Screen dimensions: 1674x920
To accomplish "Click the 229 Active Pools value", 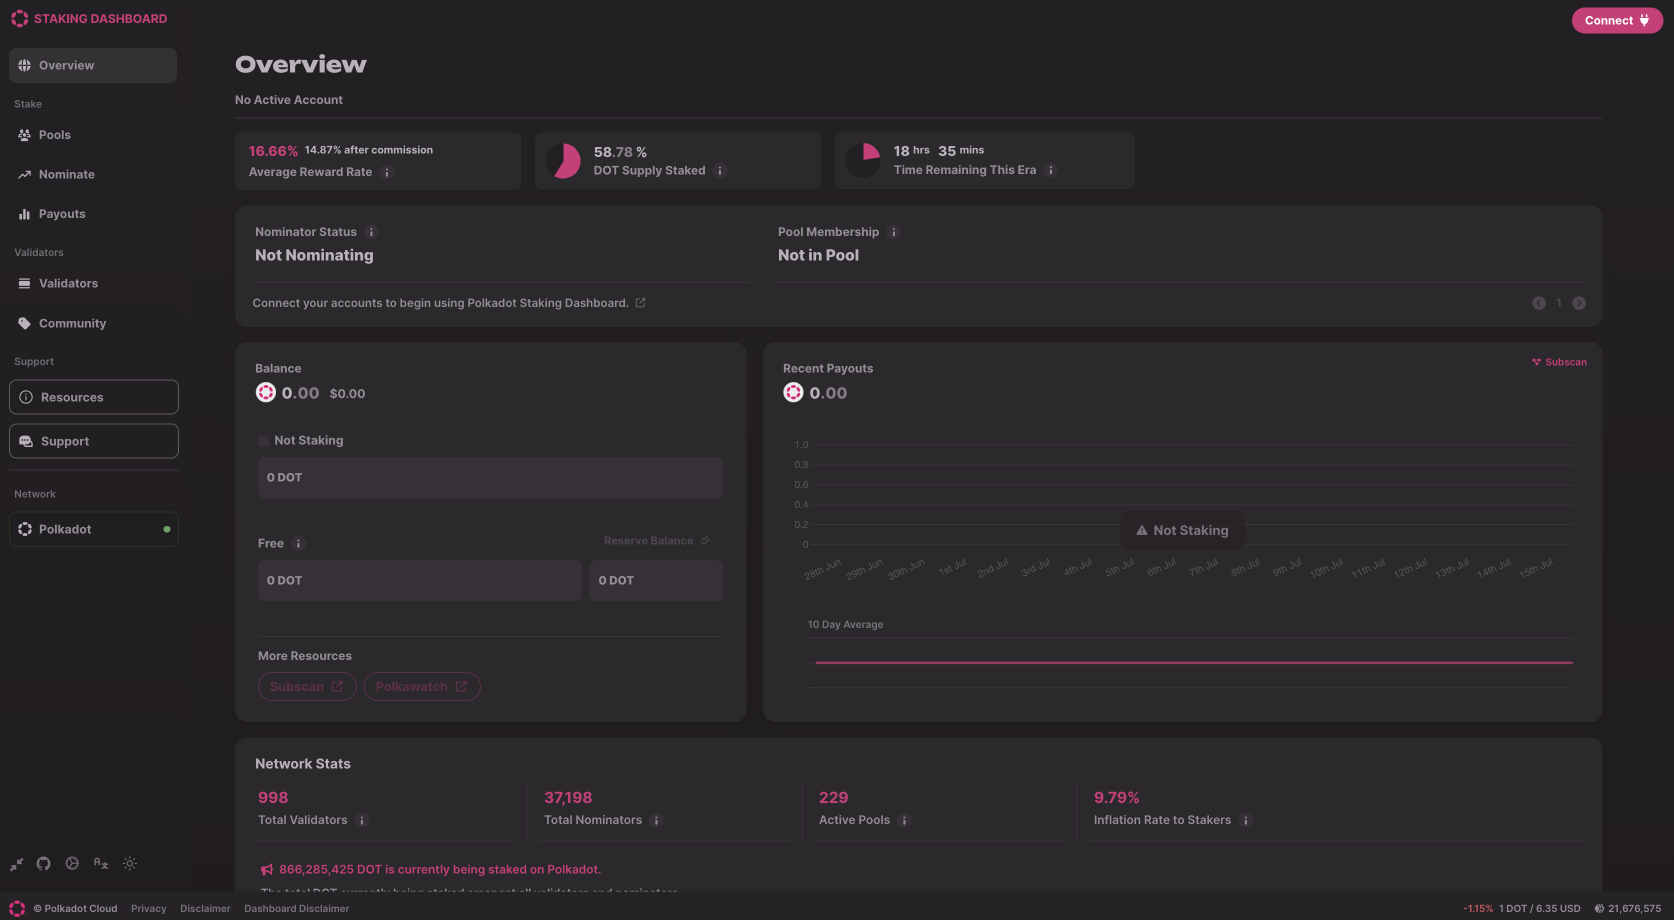I will click(833, 798).
